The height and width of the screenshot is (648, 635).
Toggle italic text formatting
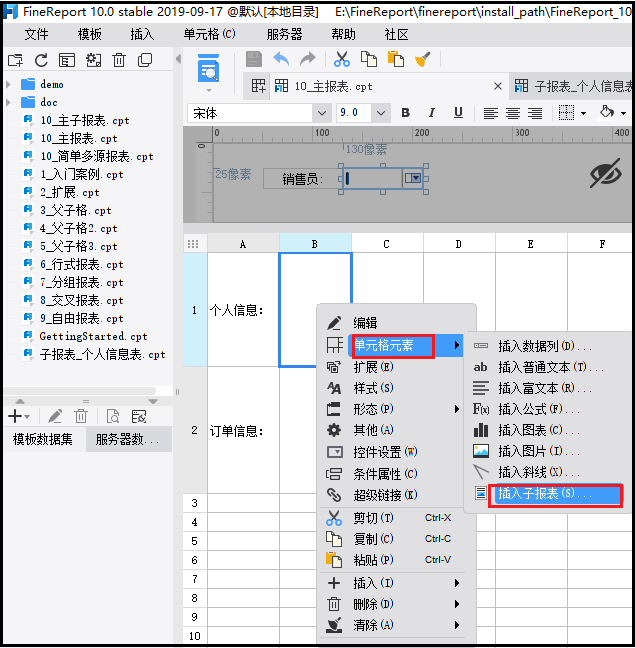pos(432,113)
